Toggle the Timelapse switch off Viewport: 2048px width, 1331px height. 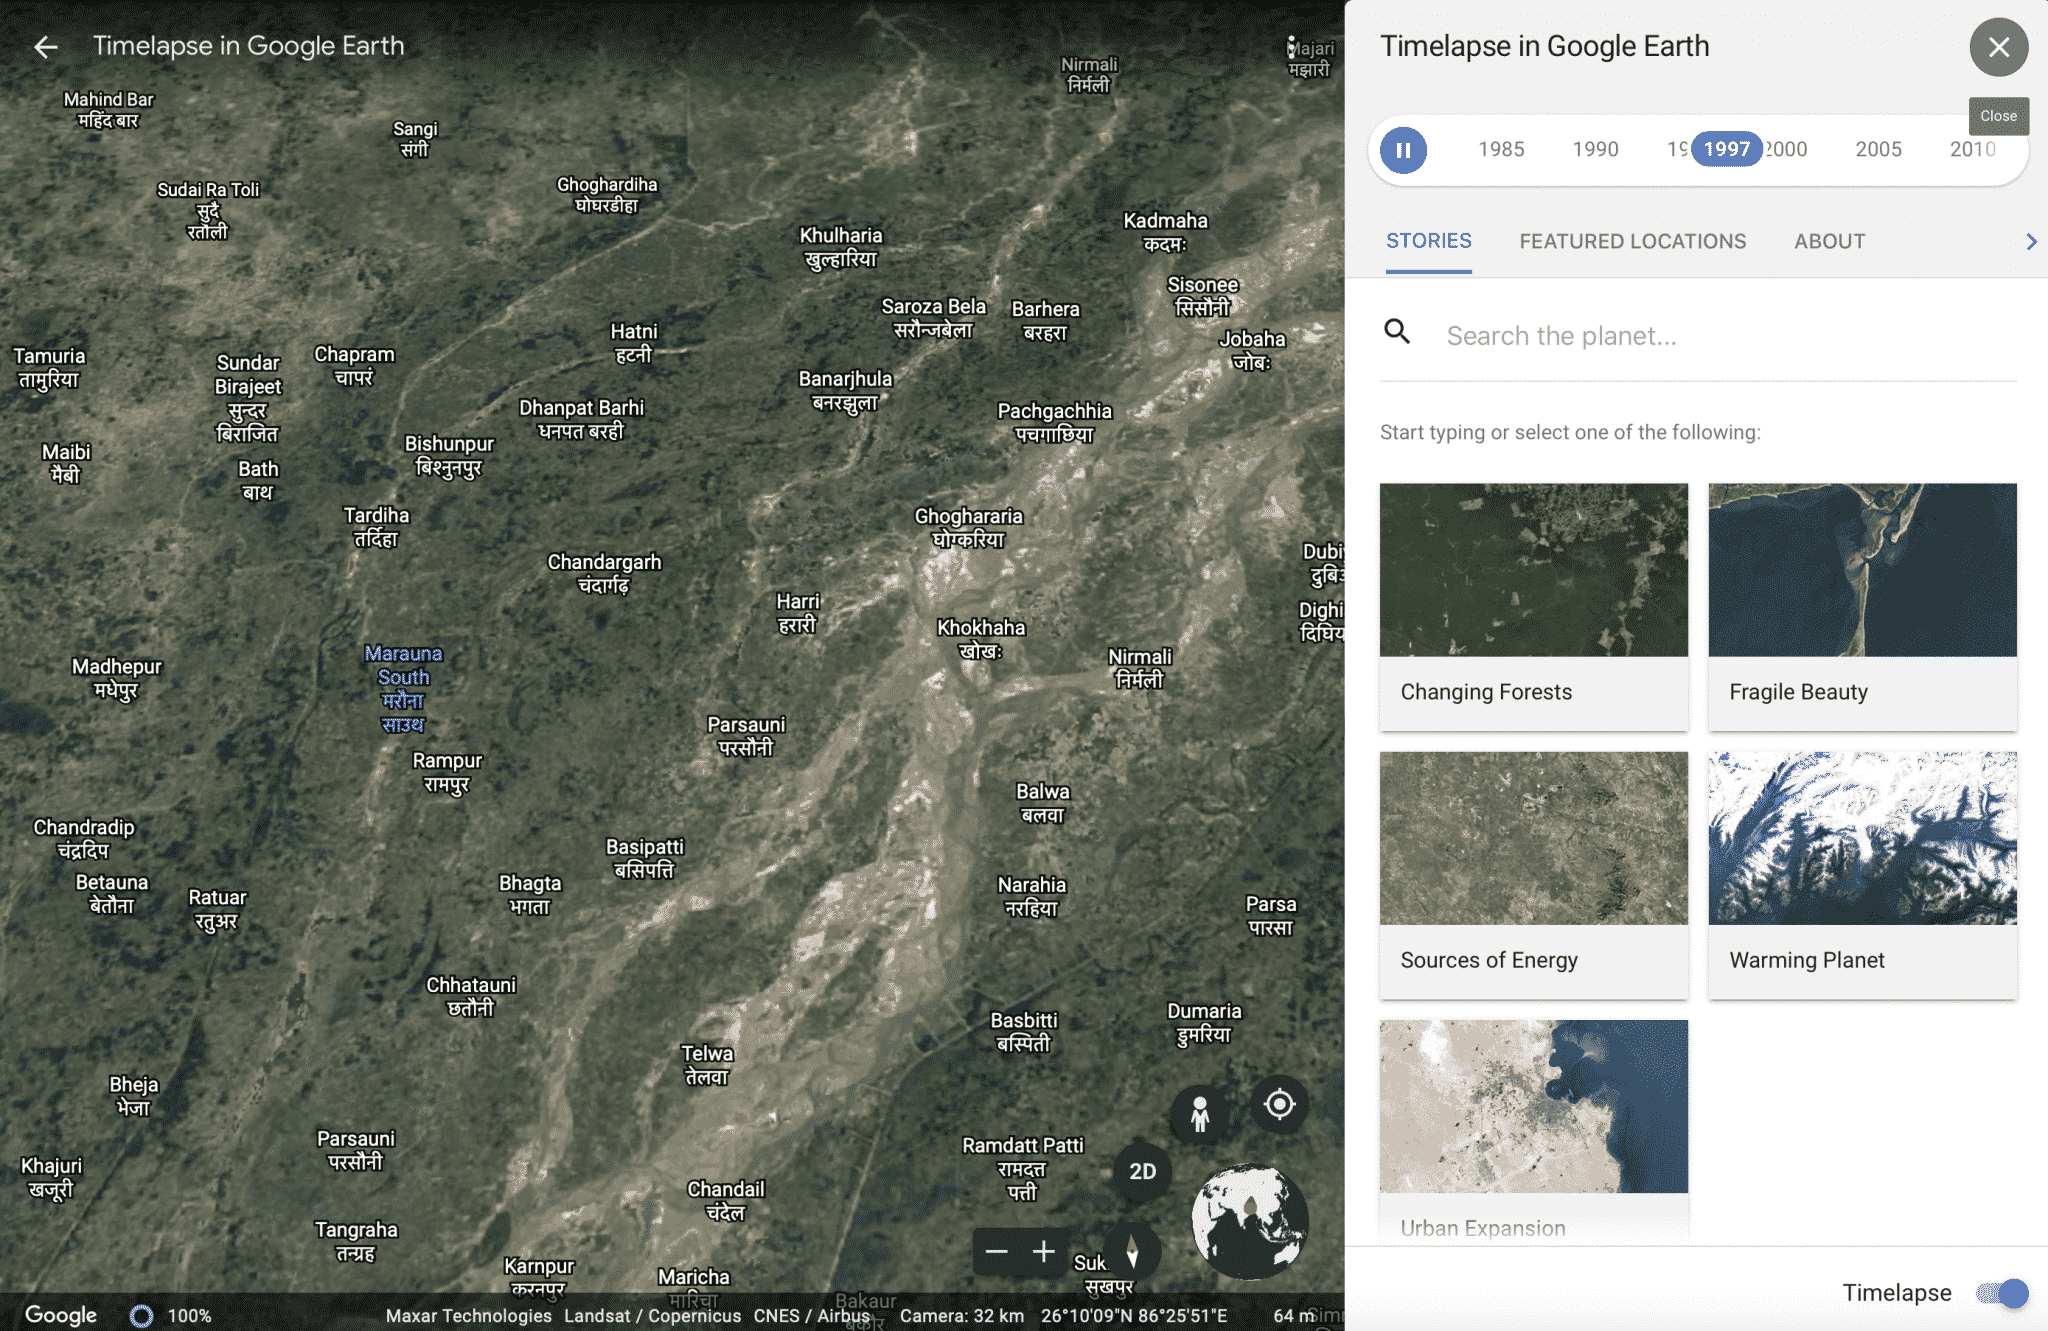tap(2002, 1293)
